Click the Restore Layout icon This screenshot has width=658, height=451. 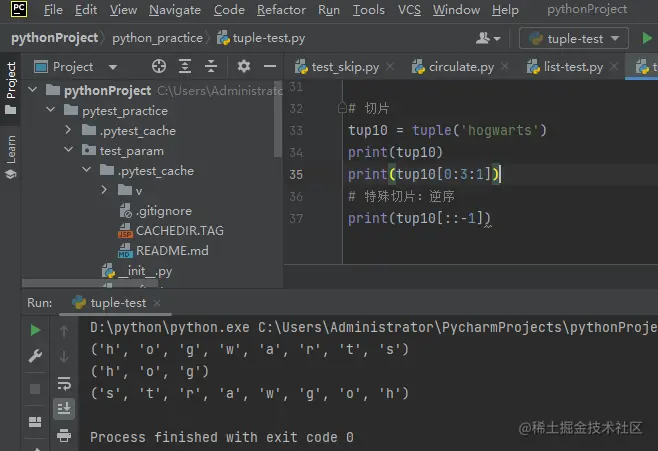(35, 422)
